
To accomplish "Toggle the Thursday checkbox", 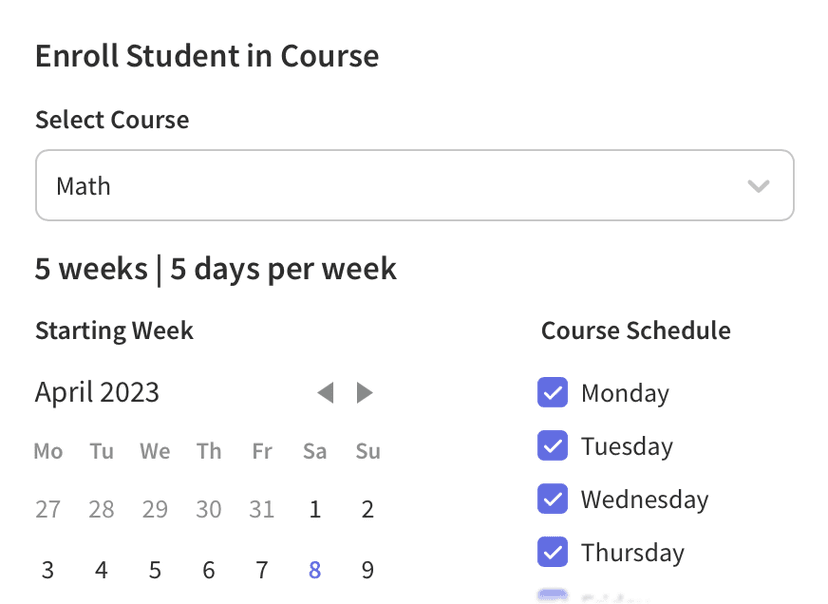I will pyautogui.click(x=552, y=552).
